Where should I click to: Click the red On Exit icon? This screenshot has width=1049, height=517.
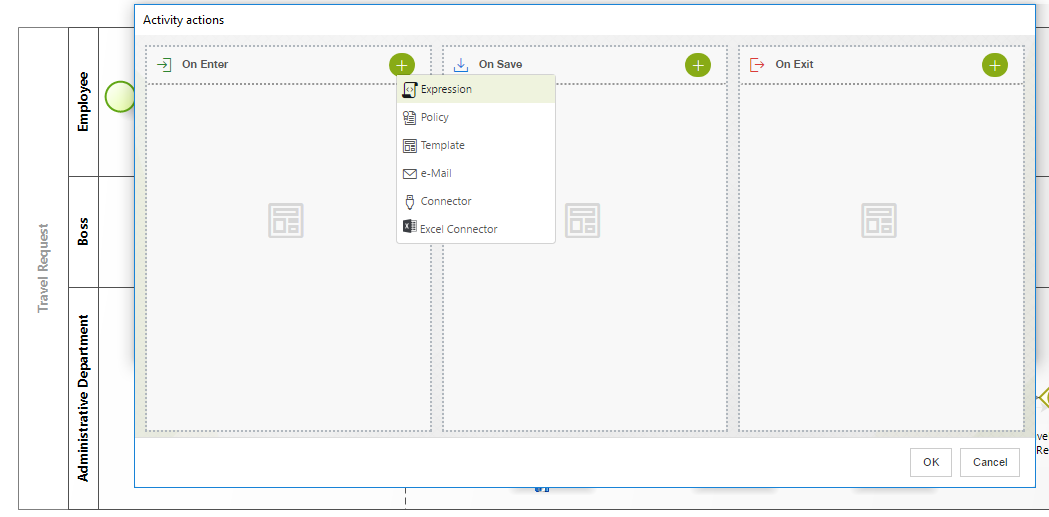[x=757, y=65]
